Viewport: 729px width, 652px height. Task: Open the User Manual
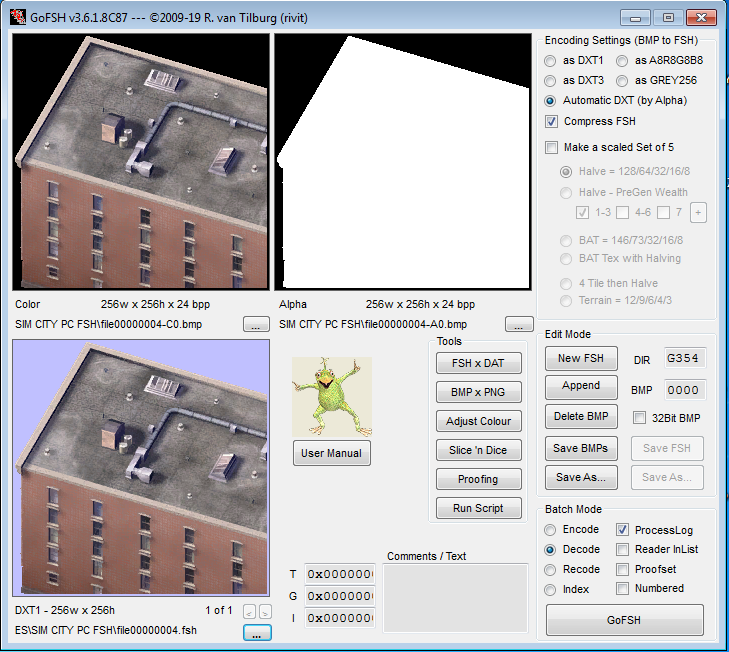(331, 453)
